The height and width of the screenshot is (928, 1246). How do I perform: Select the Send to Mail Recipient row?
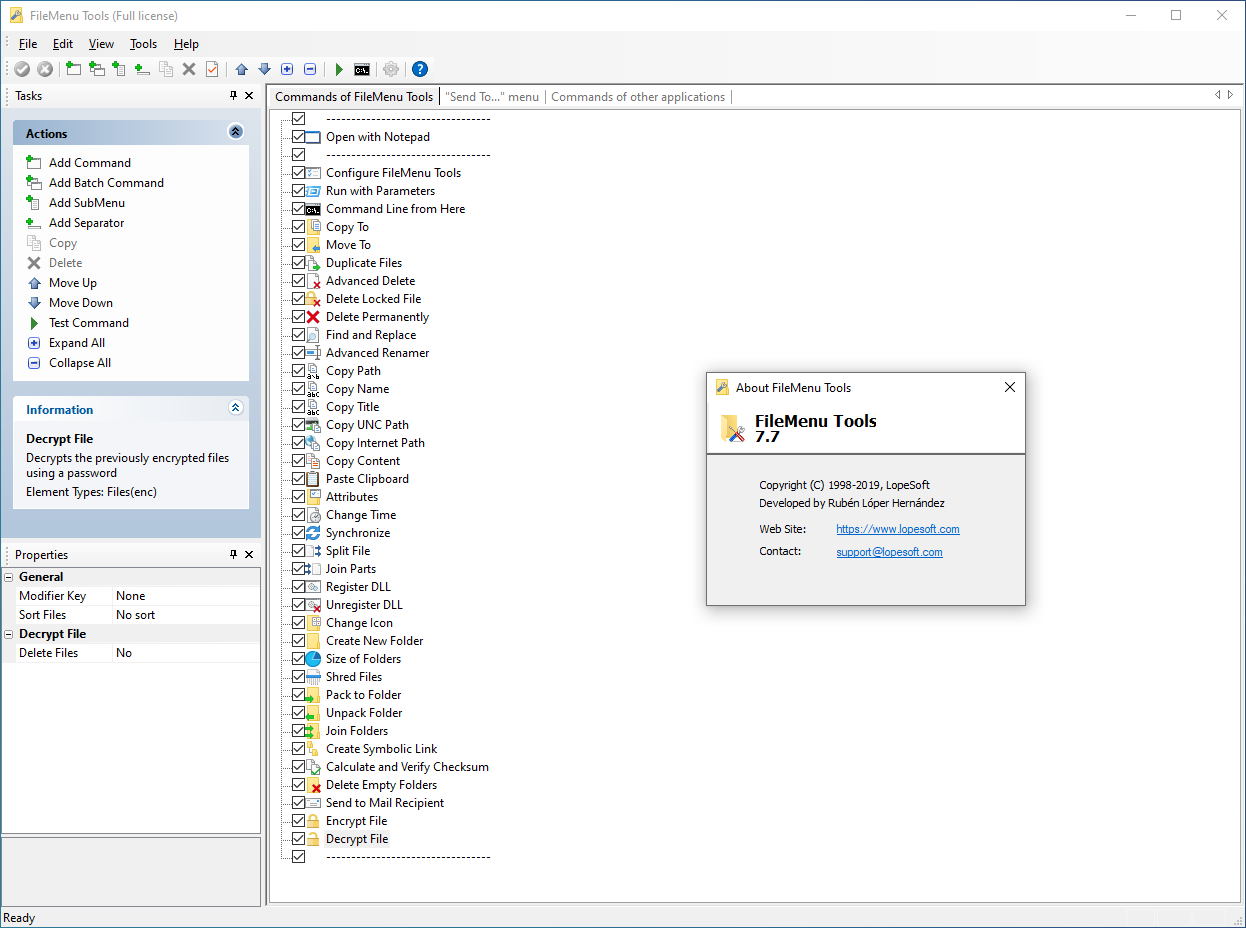pos(385,803)
